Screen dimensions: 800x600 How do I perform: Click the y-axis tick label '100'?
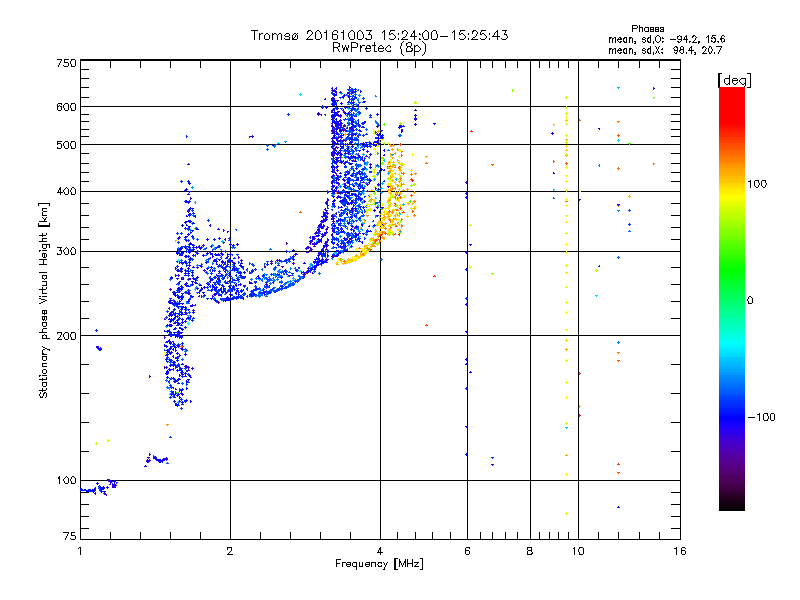[x=66, y=481]
